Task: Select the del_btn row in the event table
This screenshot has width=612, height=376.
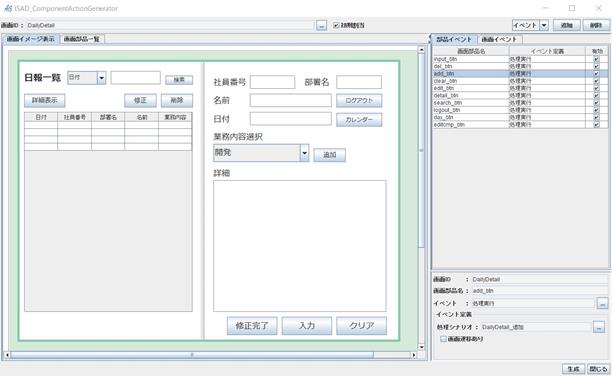Action: tap(520, 66)
